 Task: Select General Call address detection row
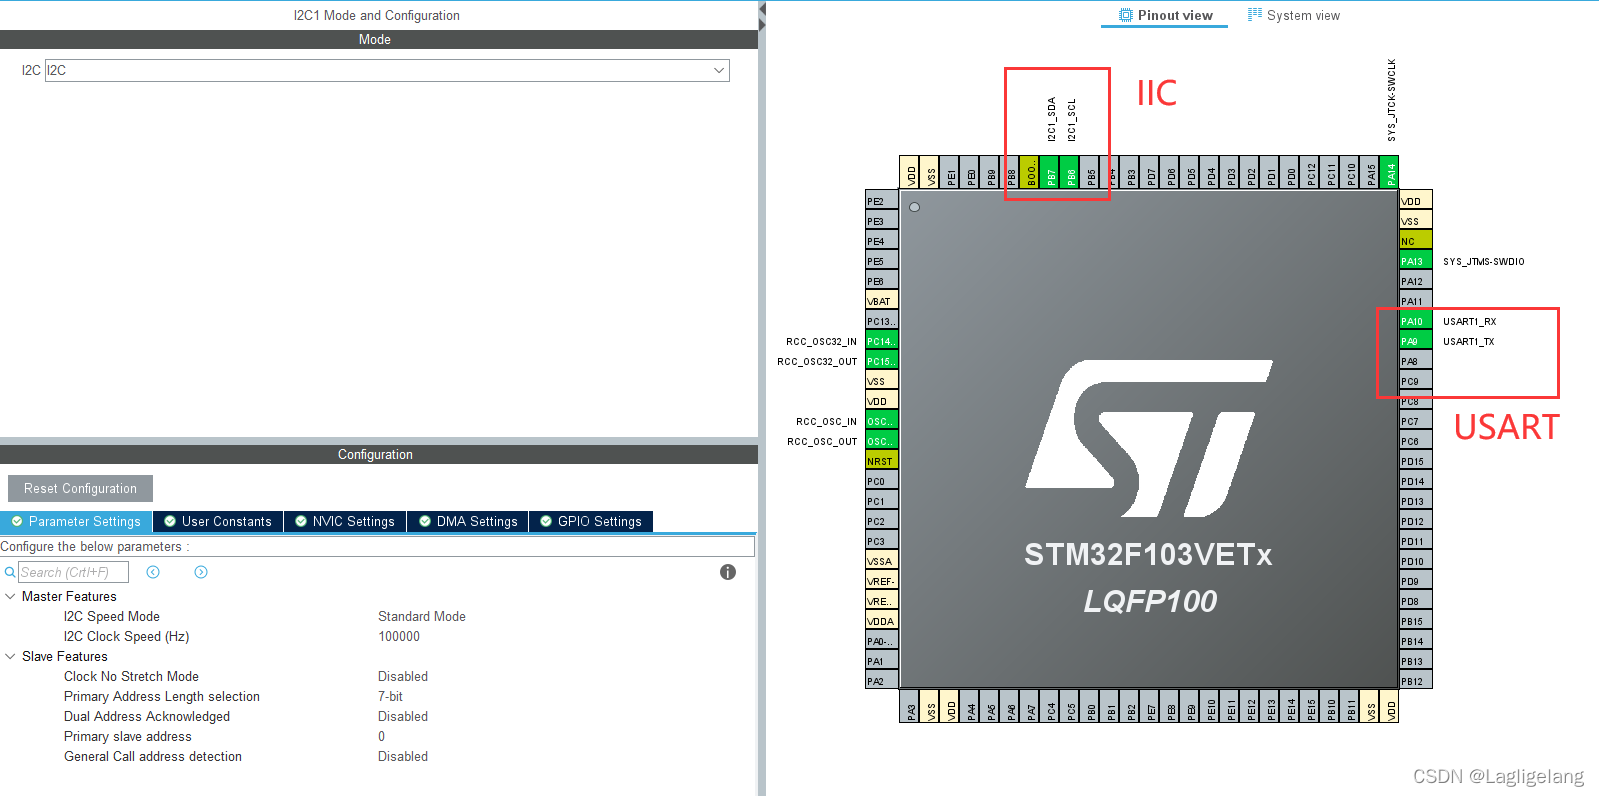click(378, 756)
